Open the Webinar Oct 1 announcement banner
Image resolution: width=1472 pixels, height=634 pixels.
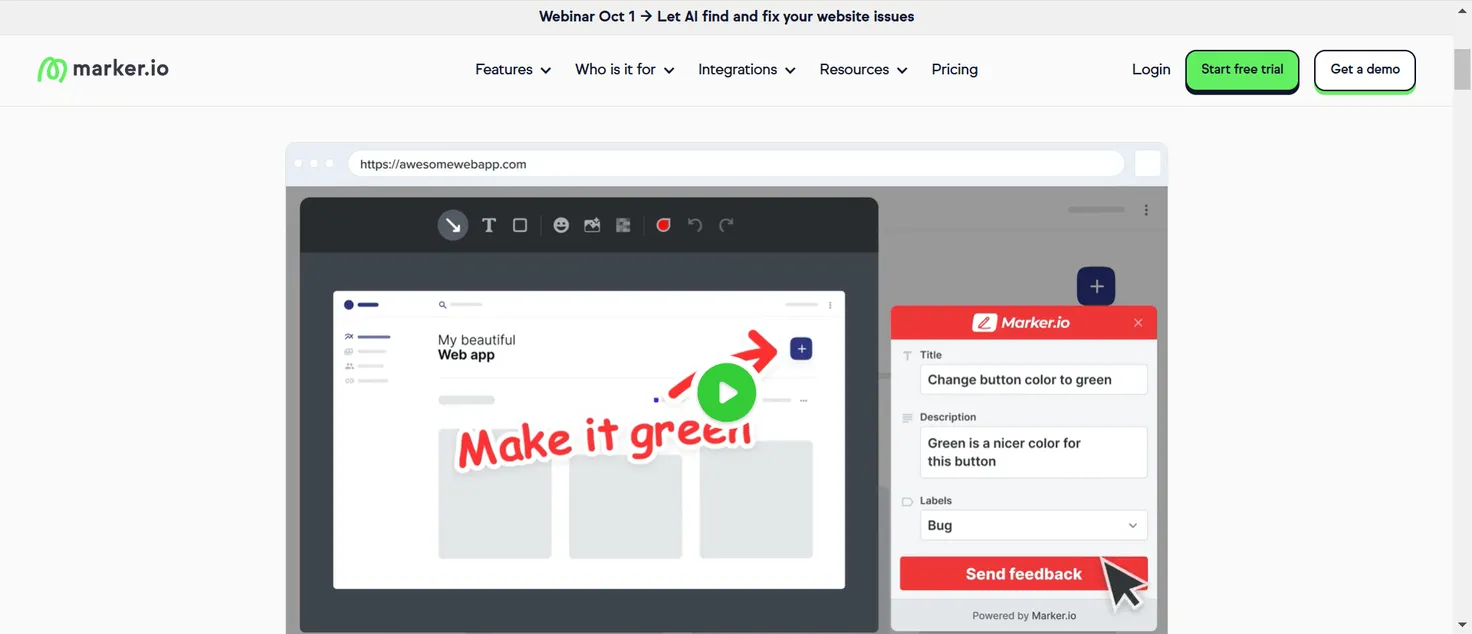[x=726, y=17]
